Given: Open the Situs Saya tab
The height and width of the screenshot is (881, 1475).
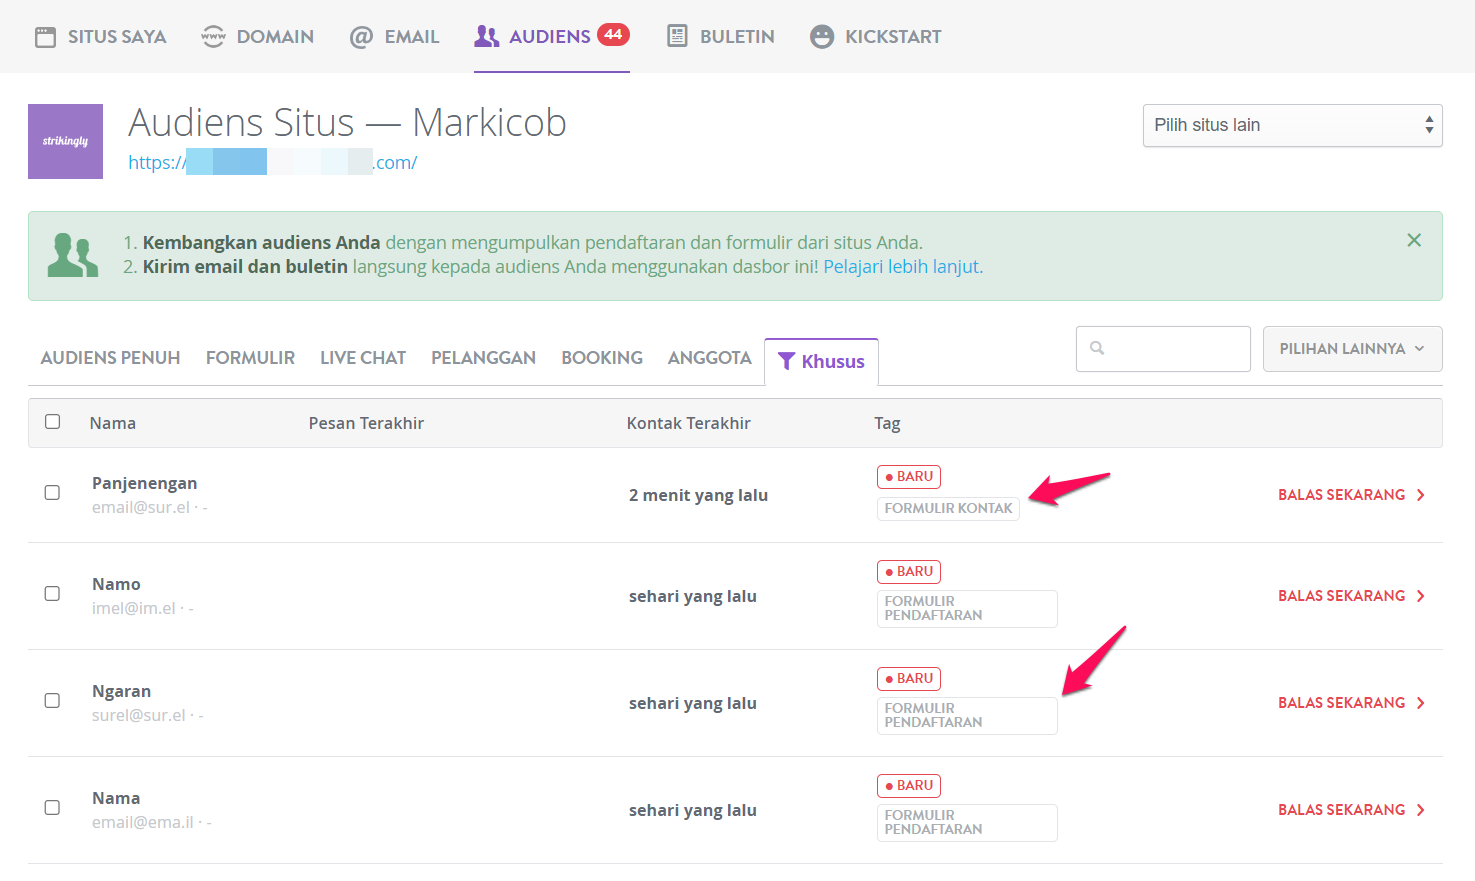Looking at the screenshot, I should click(x=100, y=37).
